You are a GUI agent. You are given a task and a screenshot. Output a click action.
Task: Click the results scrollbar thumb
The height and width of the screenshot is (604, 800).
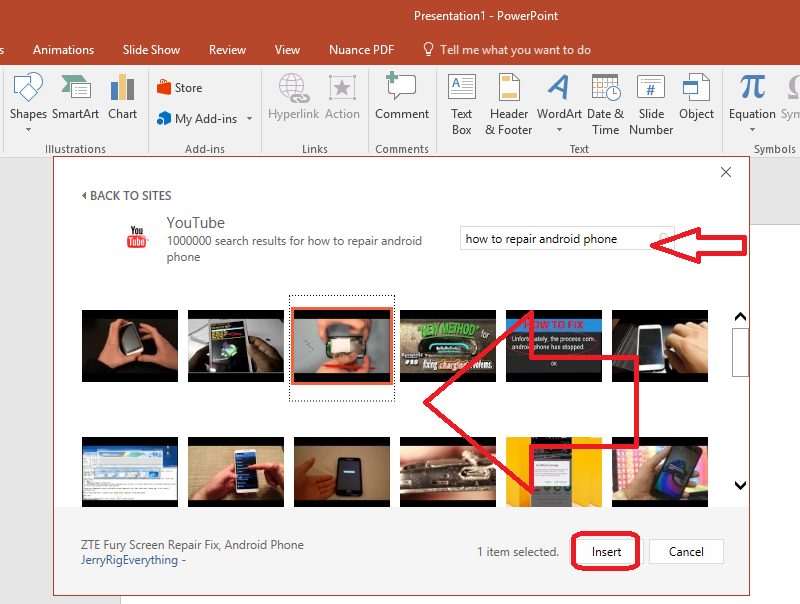(x=740, y=352)
